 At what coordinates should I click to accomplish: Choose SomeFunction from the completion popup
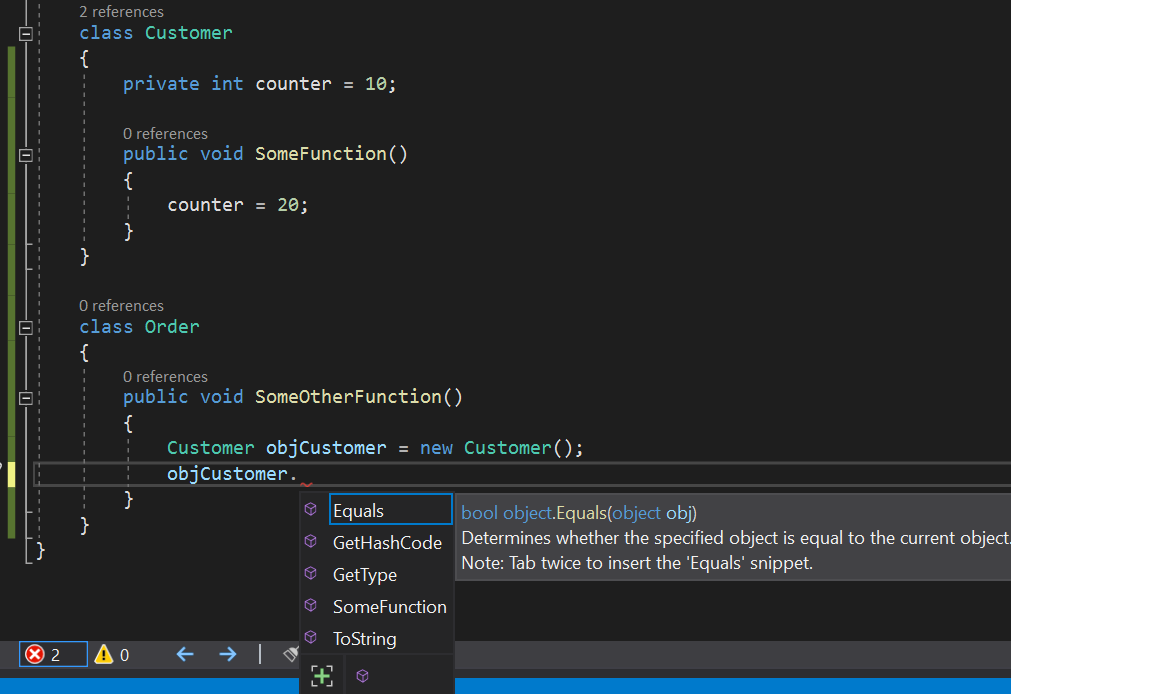coord(389,606)
